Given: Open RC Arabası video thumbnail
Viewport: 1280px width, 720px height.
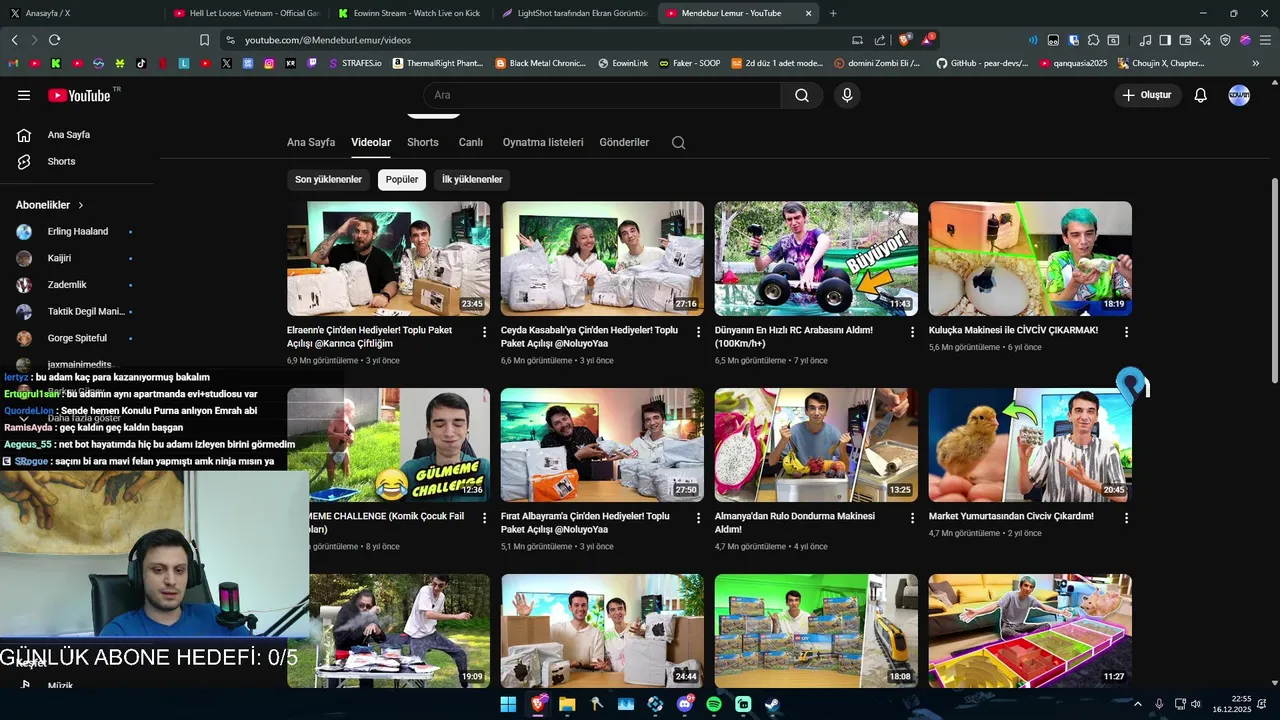Looking at the screenshot, I should (816, 259).
